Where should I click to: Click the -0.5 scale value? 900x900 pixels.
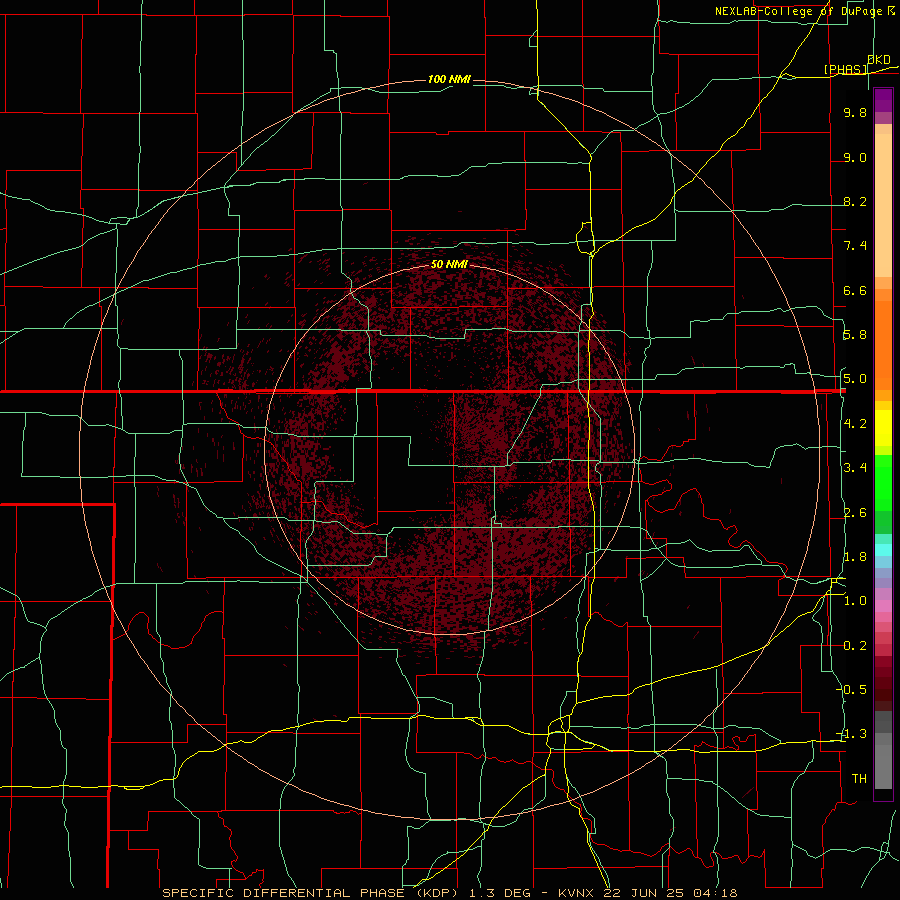[851, 689]
